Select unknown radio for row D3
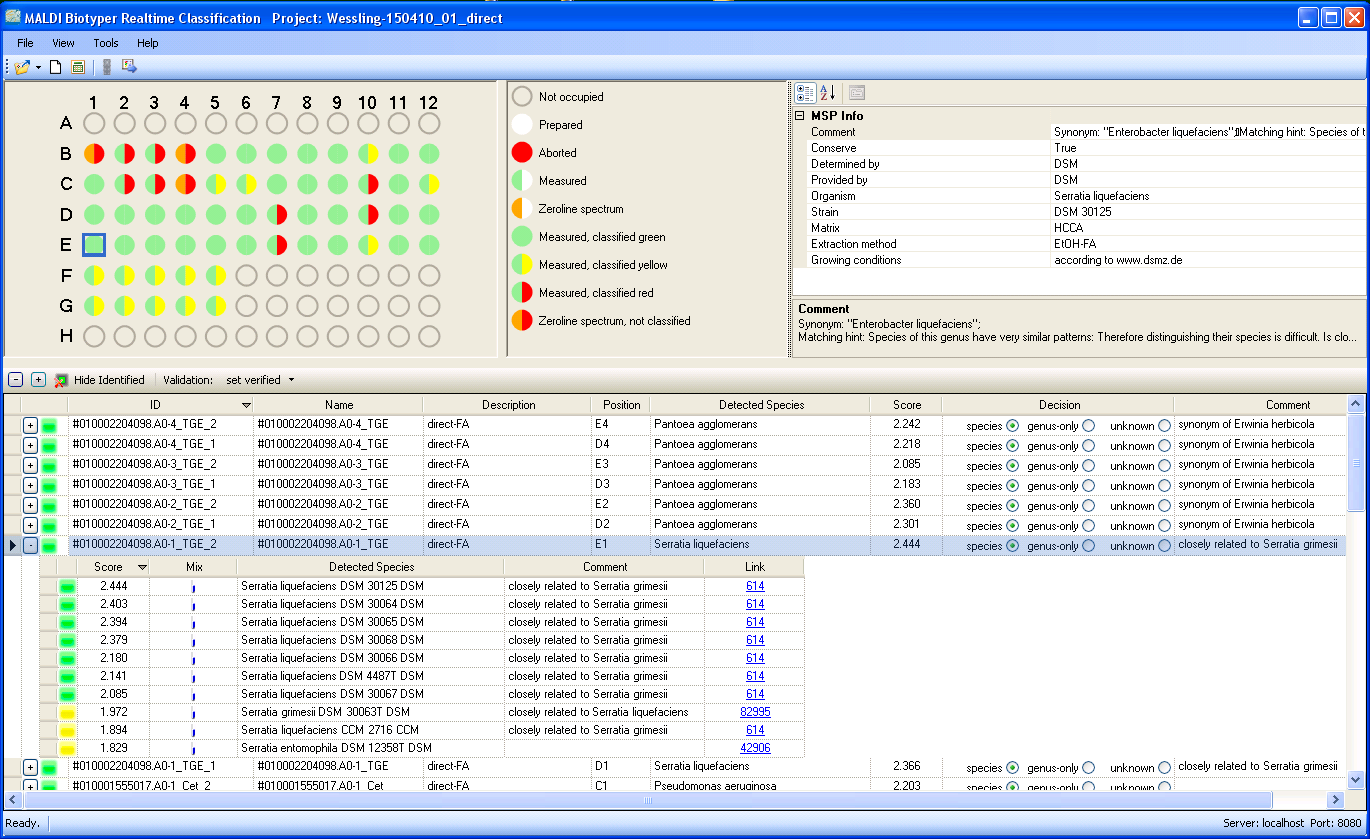The image size is (1370, 839). click(x=1164, y=486)
